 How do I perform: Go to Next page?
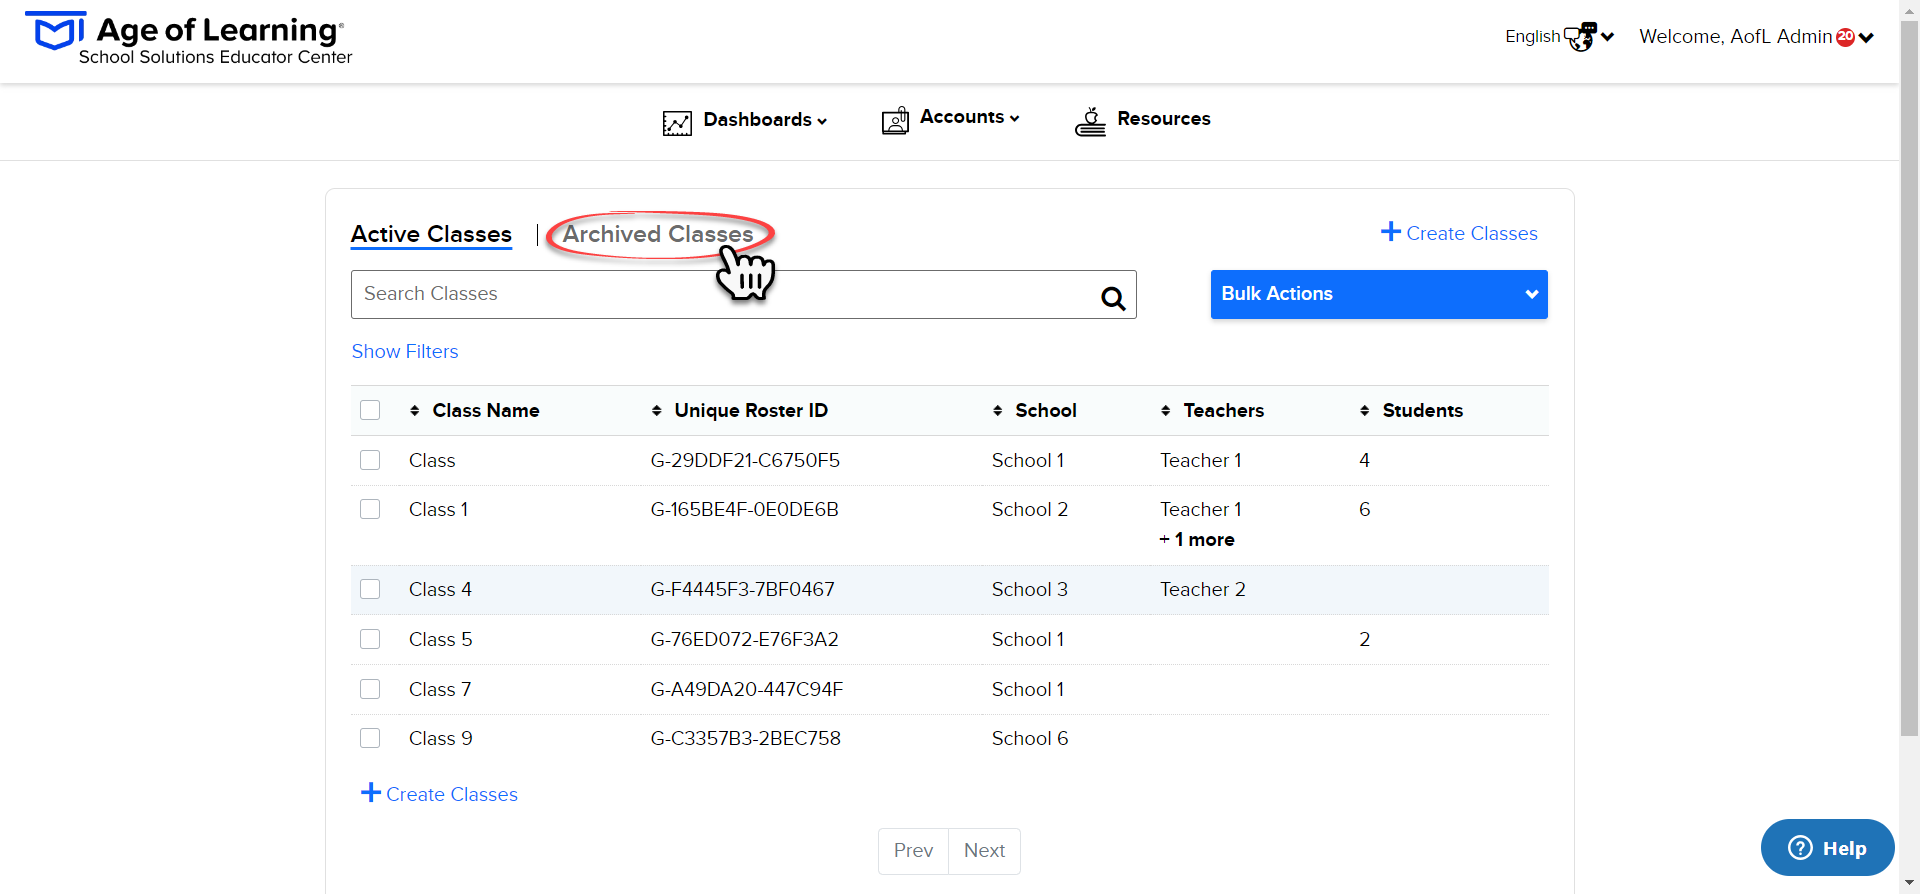click(984, 851)
